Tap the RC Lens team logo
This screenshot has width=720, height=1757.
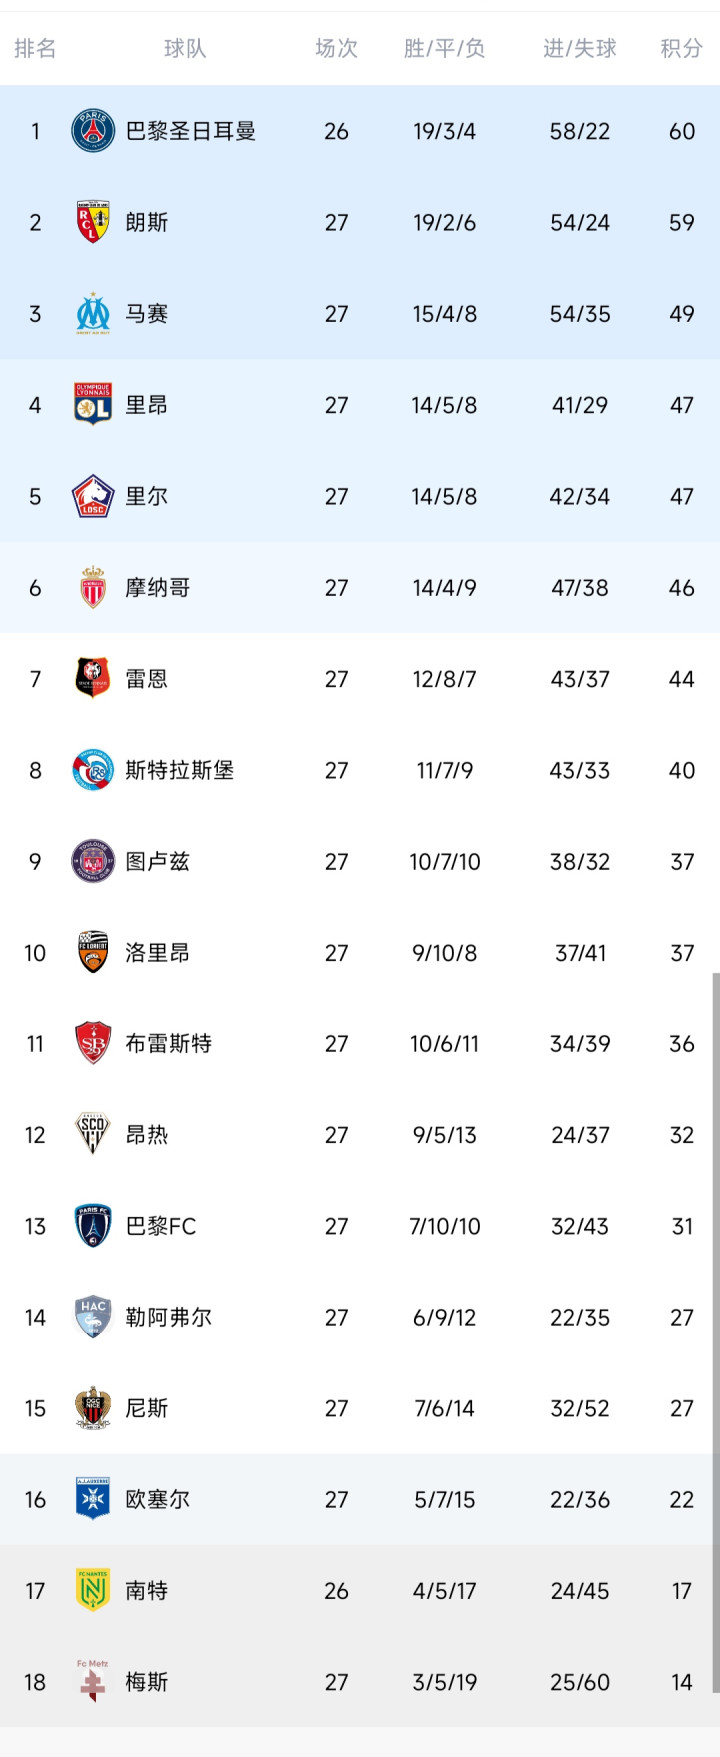click(x=93, y=222)
